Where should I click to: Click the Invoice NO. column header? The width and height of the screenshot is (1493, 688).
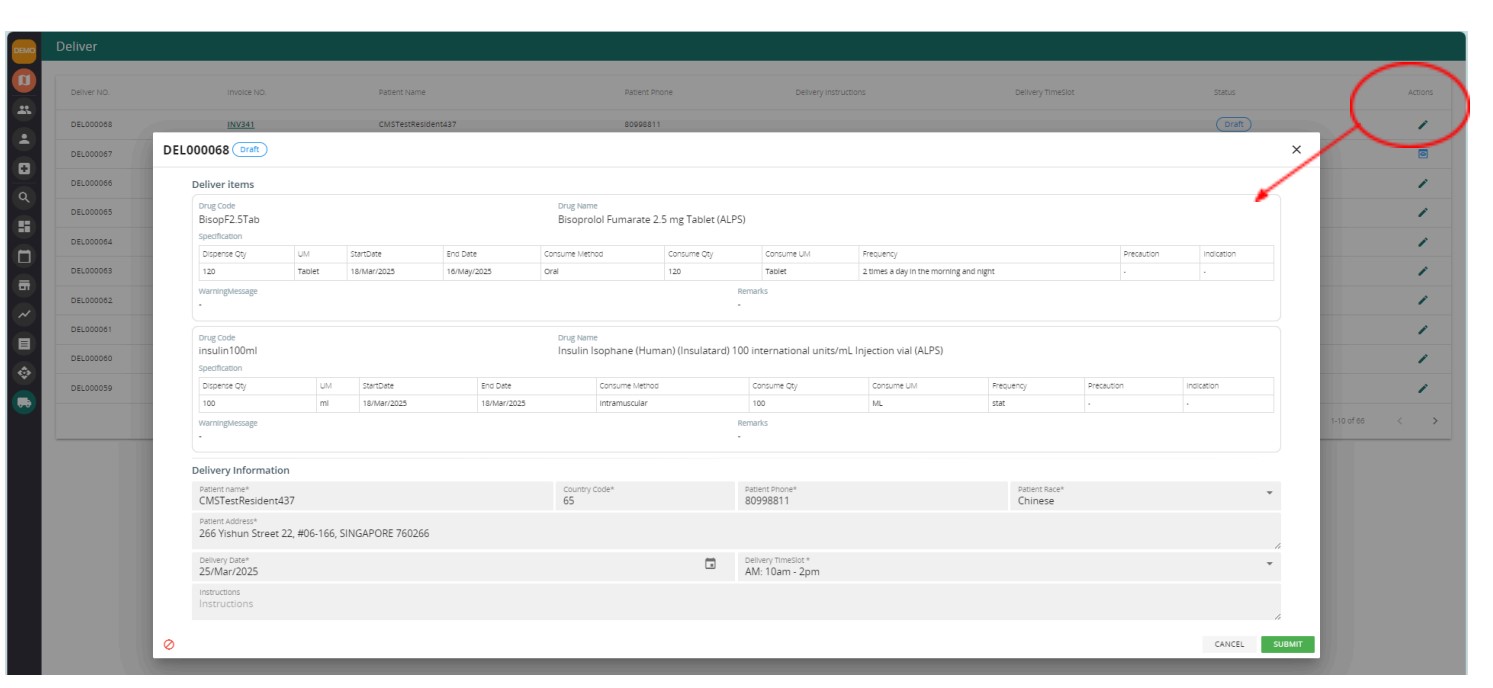pos(247,92)
